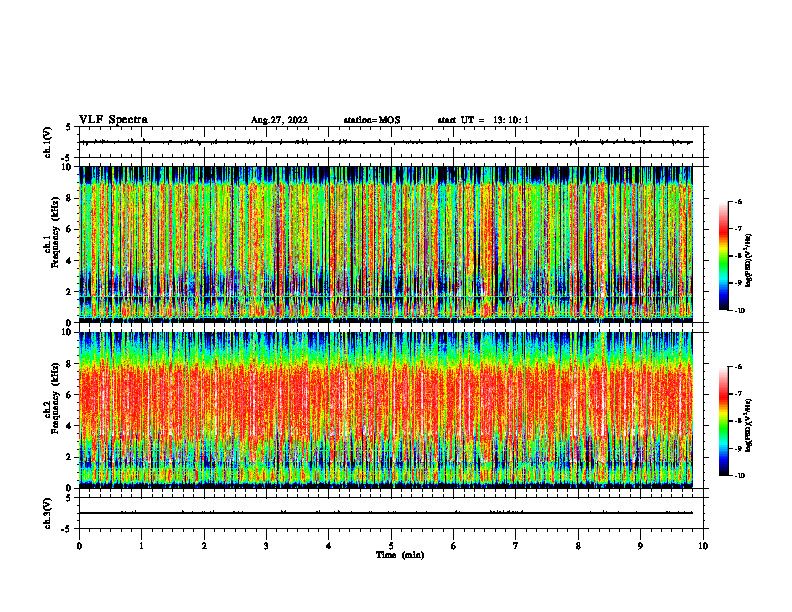
Task: Click the log(PSD) label beside ch.1 color bar
Action: (749, 261)
